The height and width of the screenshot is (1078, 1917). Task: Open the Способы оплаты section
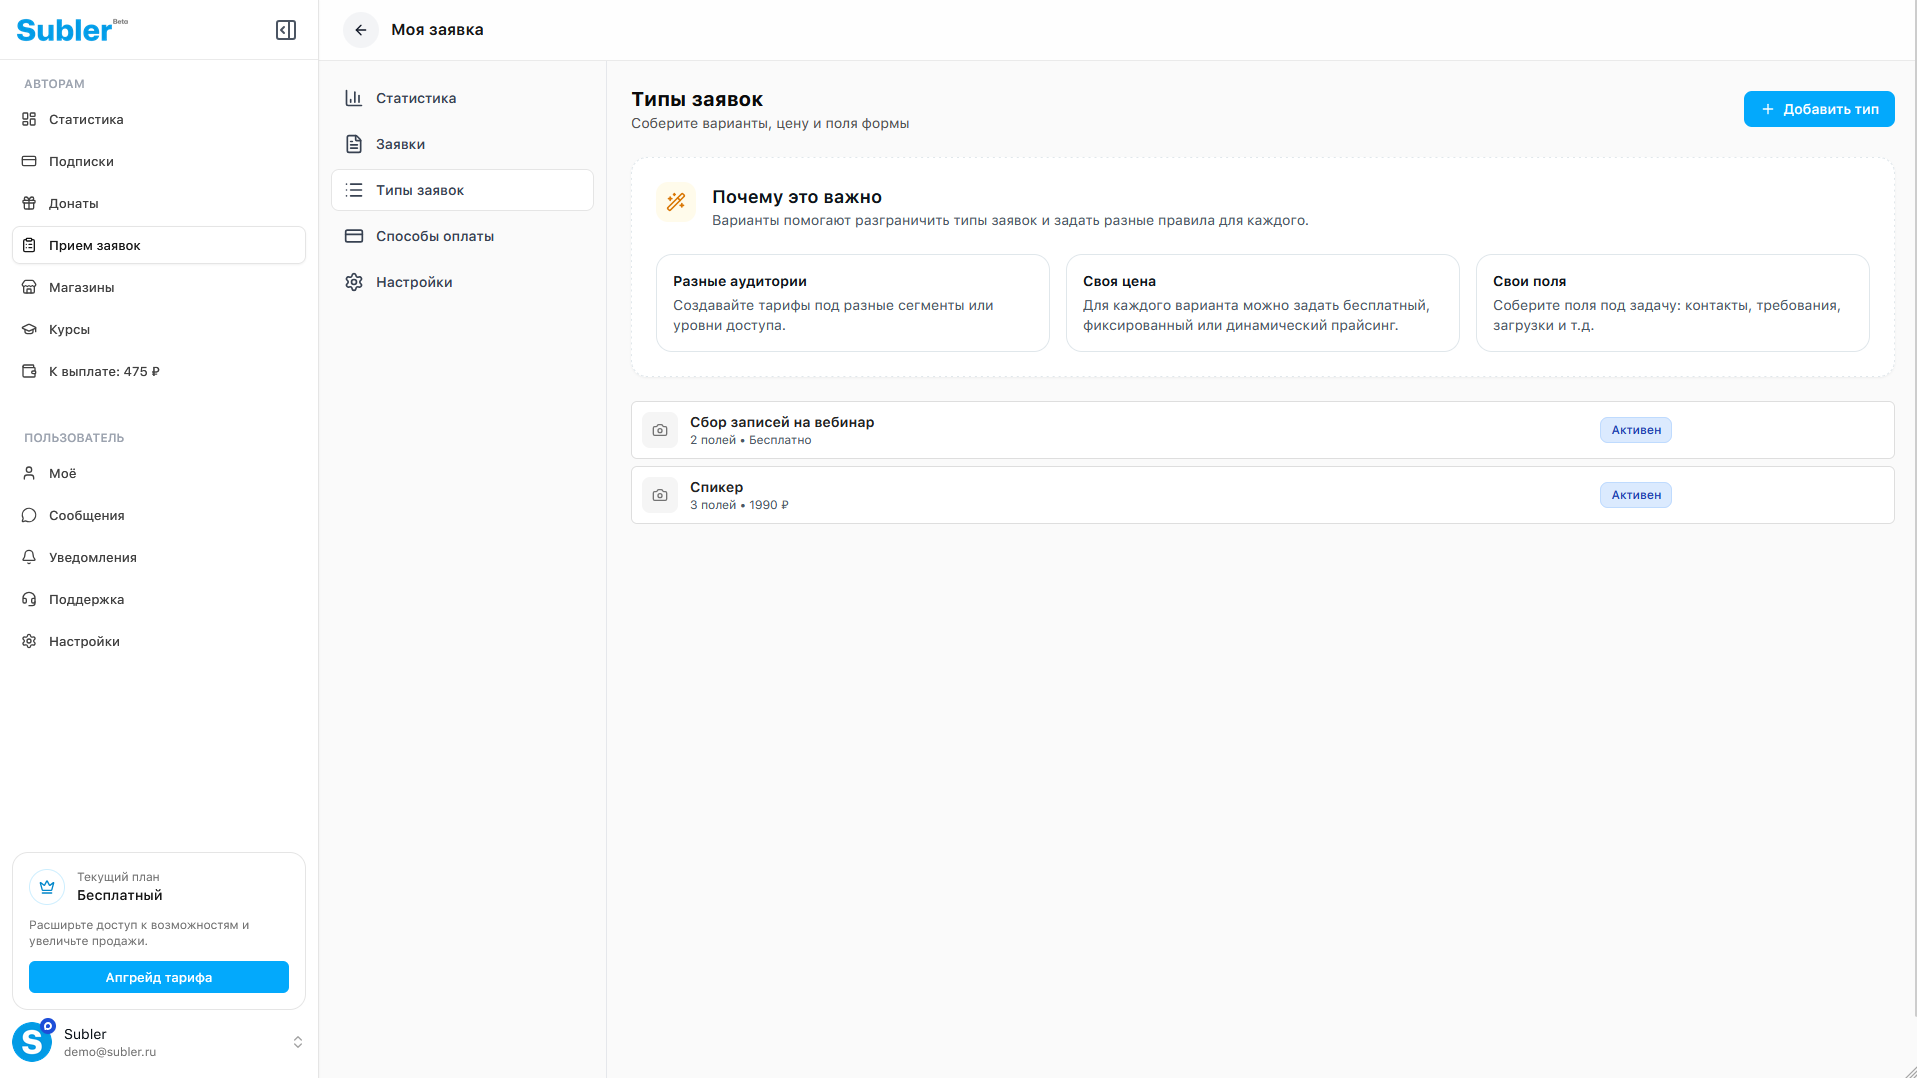435,236
